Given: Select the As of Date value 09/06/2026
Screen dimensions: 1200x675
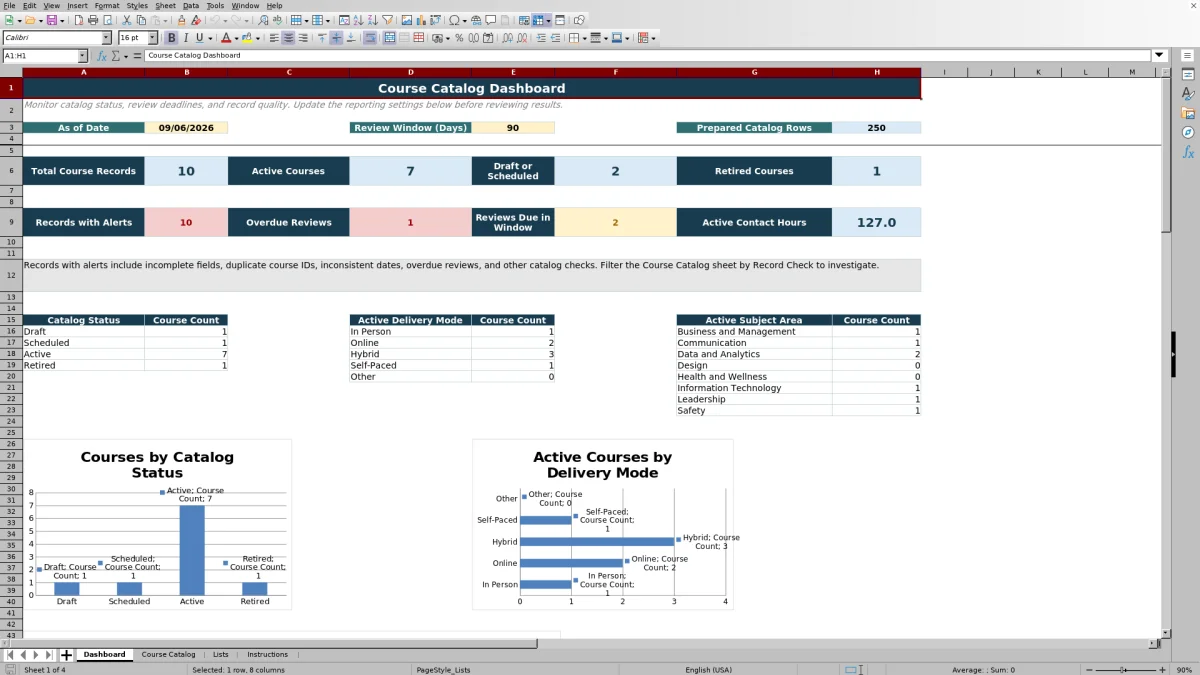Looking at the screenshot, I should coord(186,128).
